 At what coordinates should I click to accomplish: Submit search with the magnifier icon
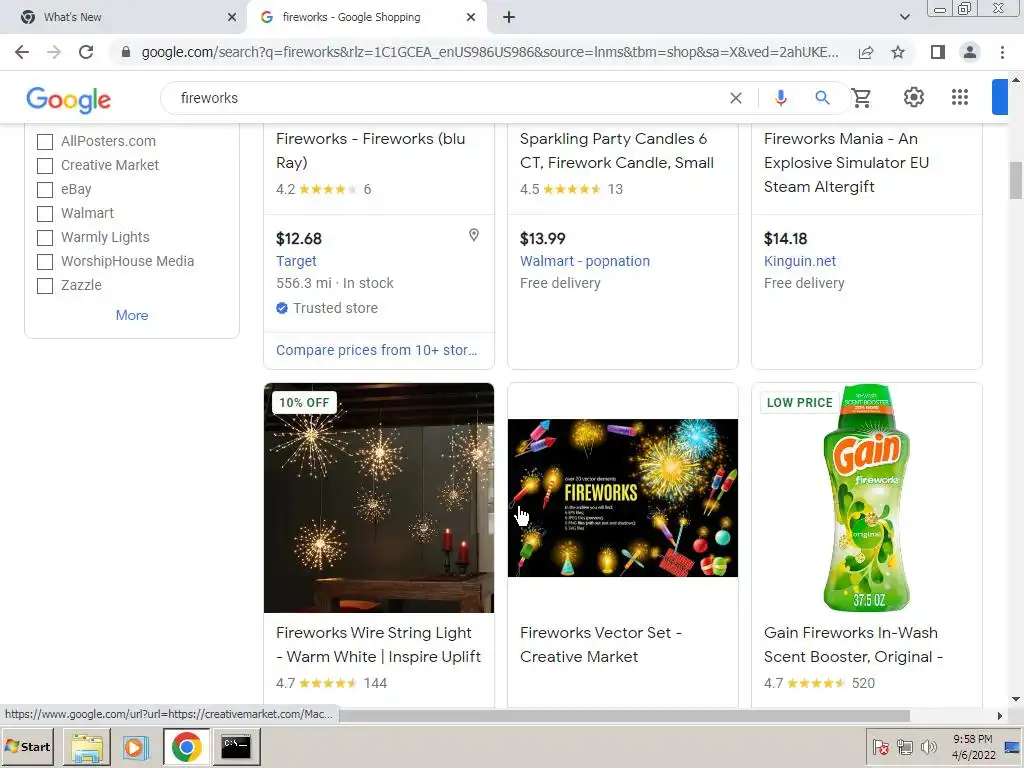pos(822,98)
